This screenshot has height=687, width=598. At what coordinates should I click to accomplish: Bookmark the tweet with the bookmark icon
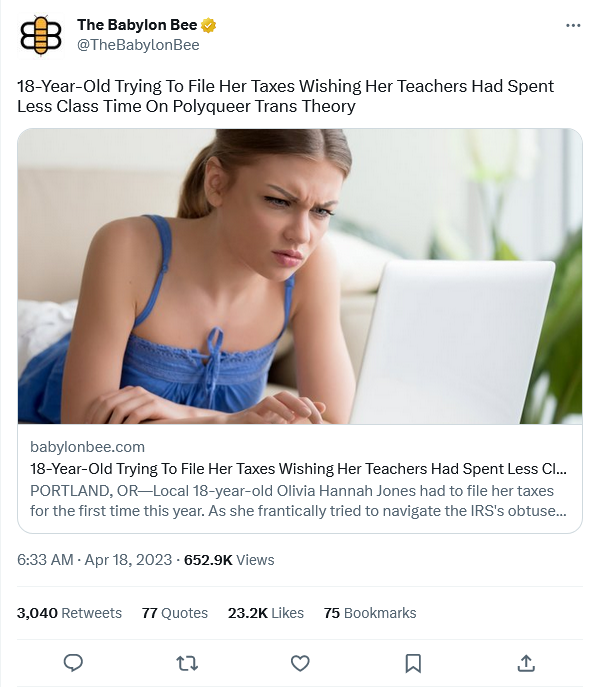[x=413, y=663]
